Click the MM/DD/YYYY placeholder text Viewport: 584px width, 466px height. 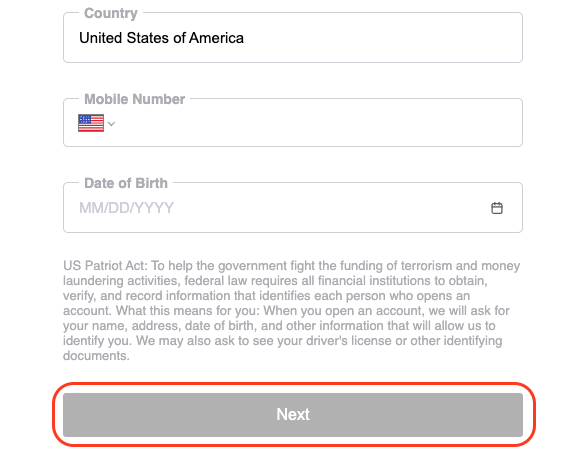point(126,208)
